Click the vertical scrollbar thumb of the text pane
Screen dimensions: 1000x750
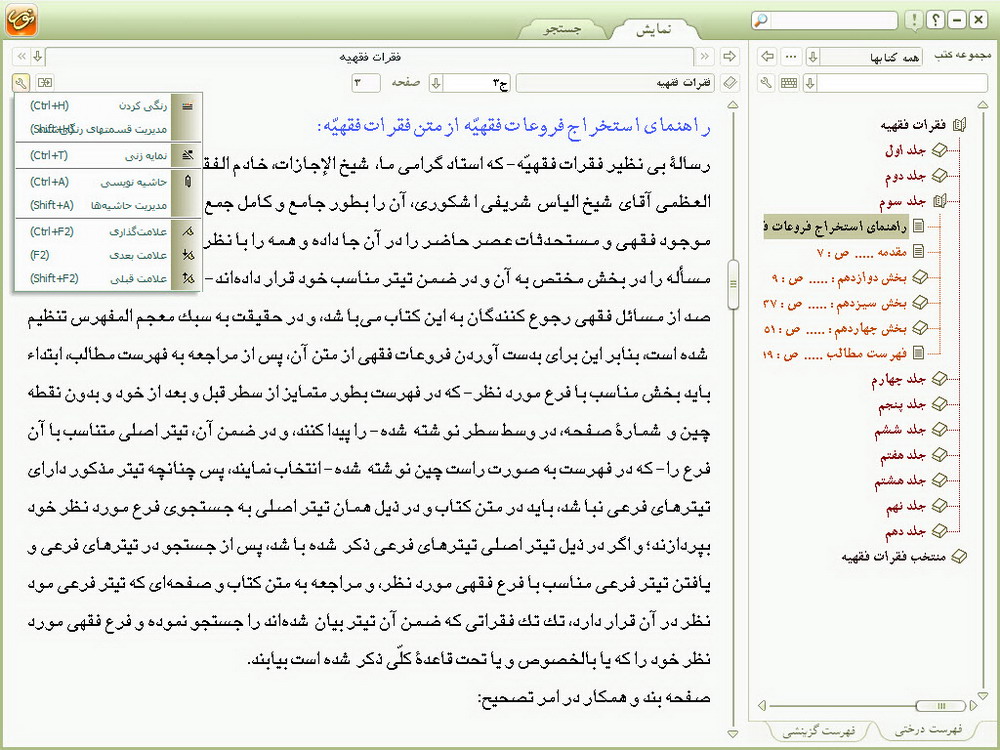point(733,284)
